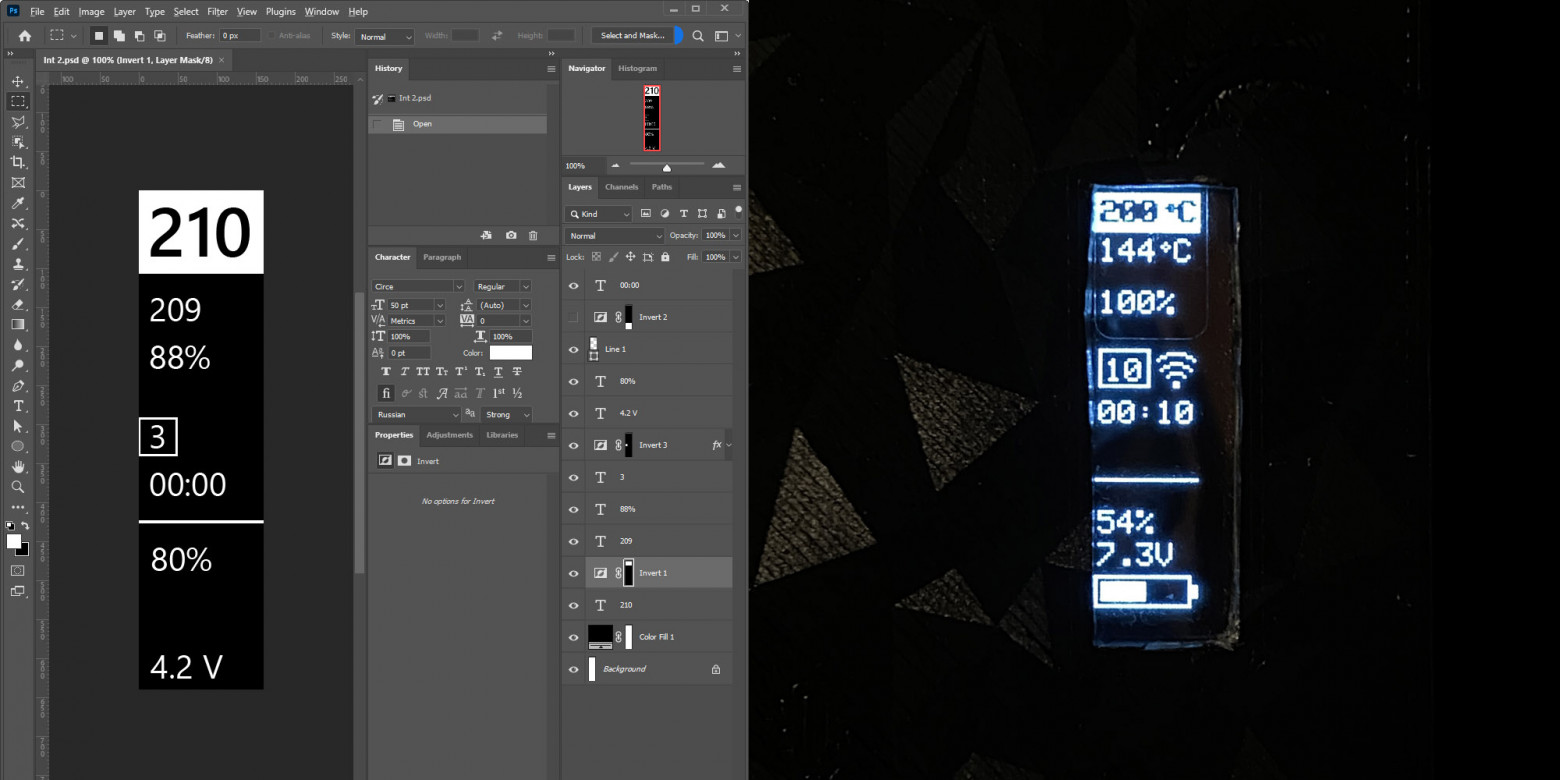Select the Eraser tool
Screen dimensions: 1560x780
coord(18,304)
